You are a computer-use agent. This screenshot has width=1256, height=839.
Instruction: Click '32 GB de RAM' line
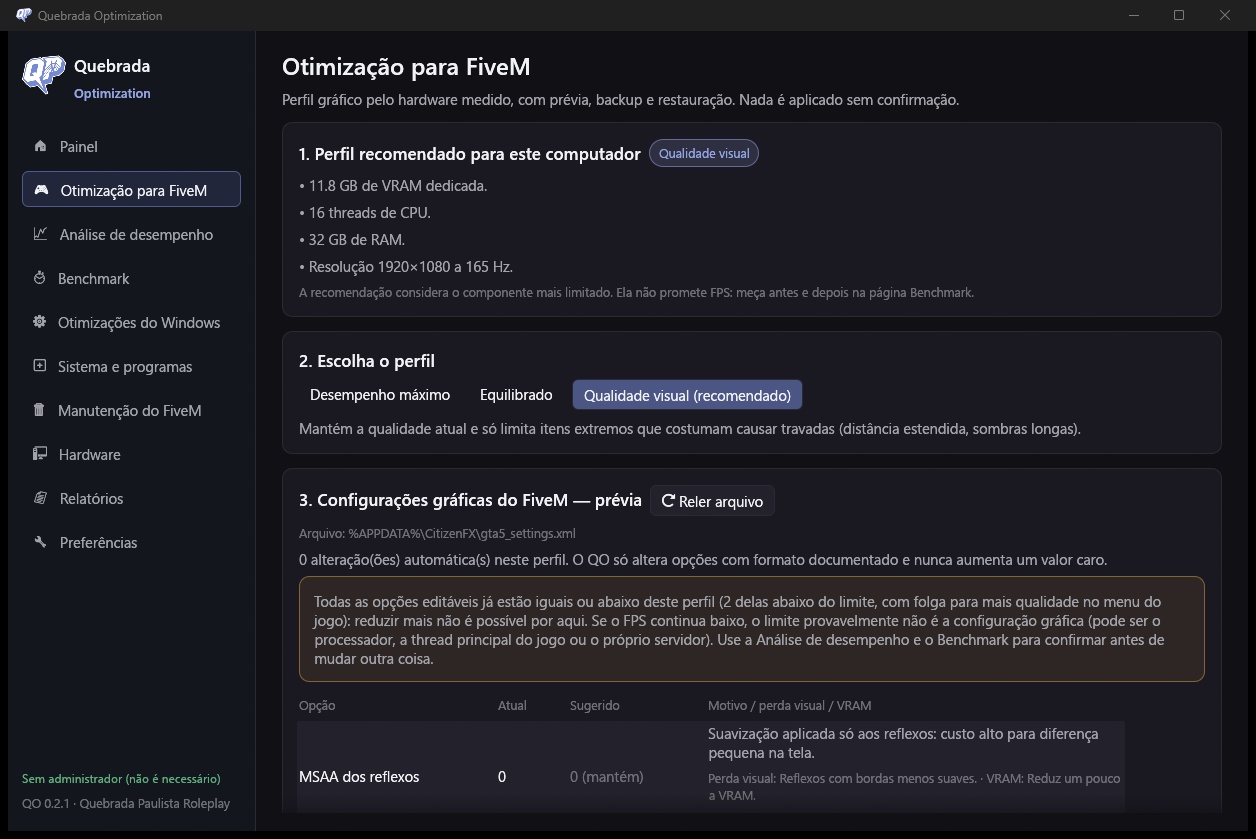[351, 240]
